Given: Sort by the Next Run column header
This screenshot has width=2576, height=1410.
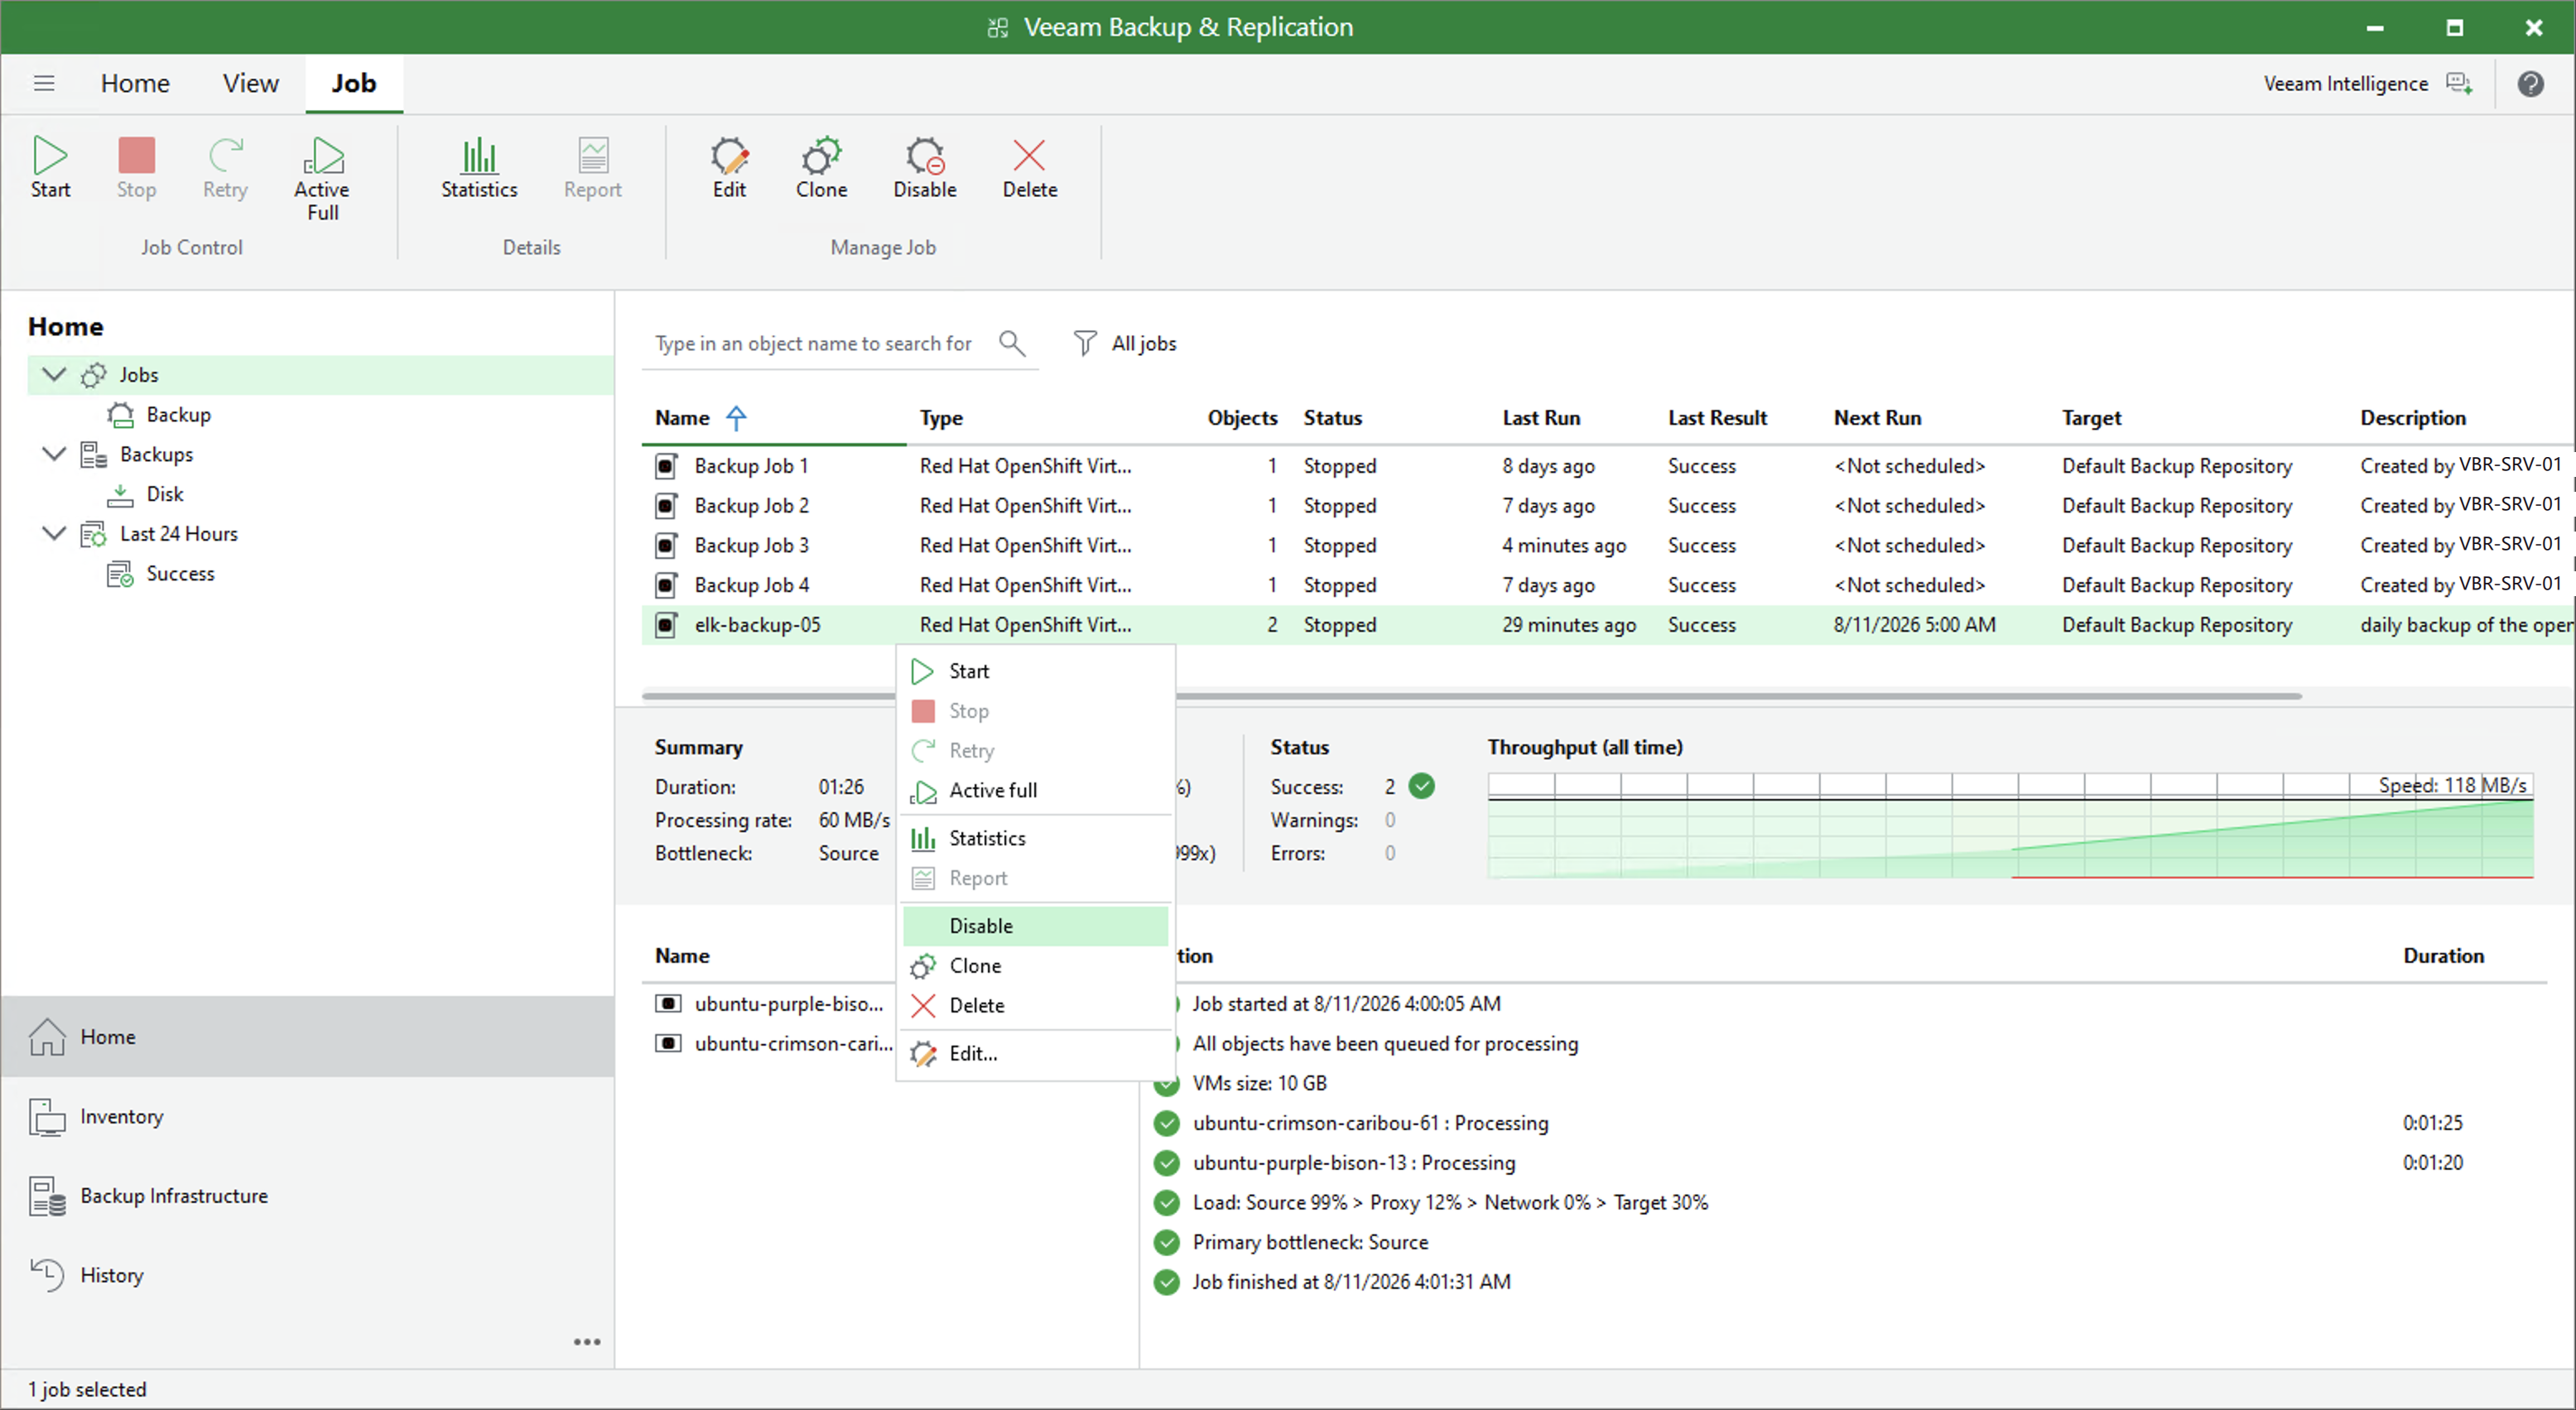Looking at the screenshot, I should tap(1877, 417).
